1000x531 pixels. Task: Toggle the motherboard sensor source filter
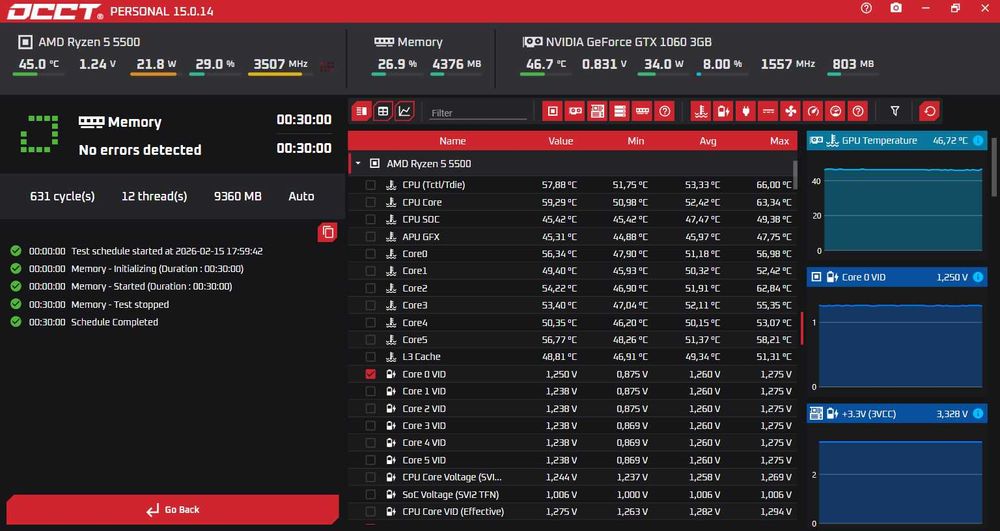[x=597, y=111]
